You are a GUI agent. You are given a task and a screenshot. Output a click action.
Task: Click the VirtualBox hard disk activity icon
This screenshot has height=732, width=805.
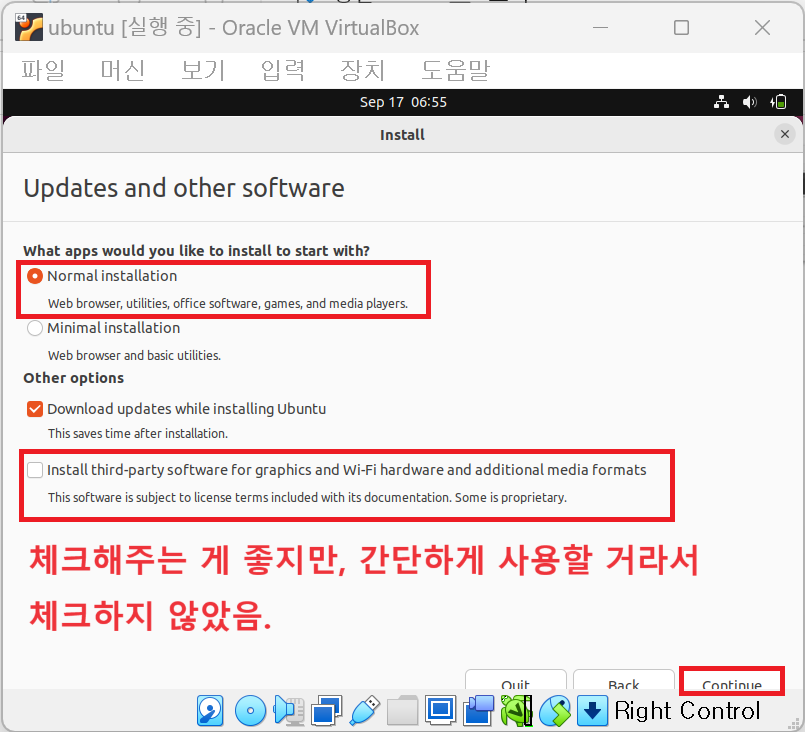[x=210, y=710]
